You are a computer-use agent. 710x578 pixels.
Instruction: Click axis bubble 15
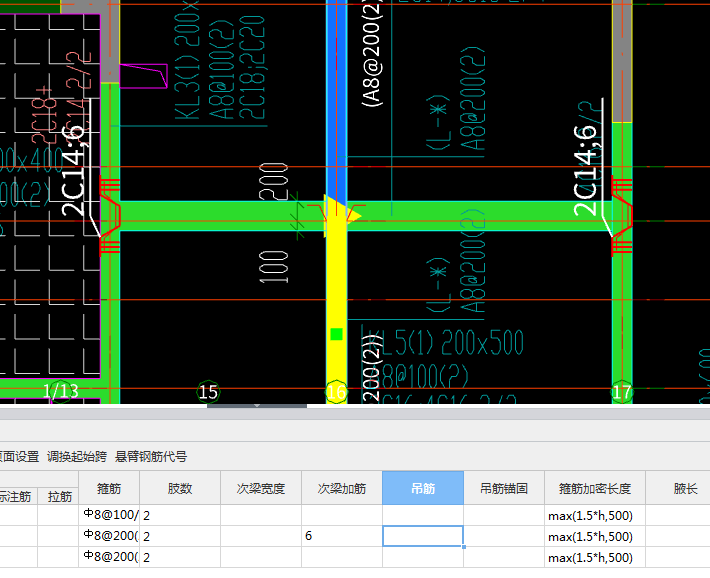[x=208, y=392]
